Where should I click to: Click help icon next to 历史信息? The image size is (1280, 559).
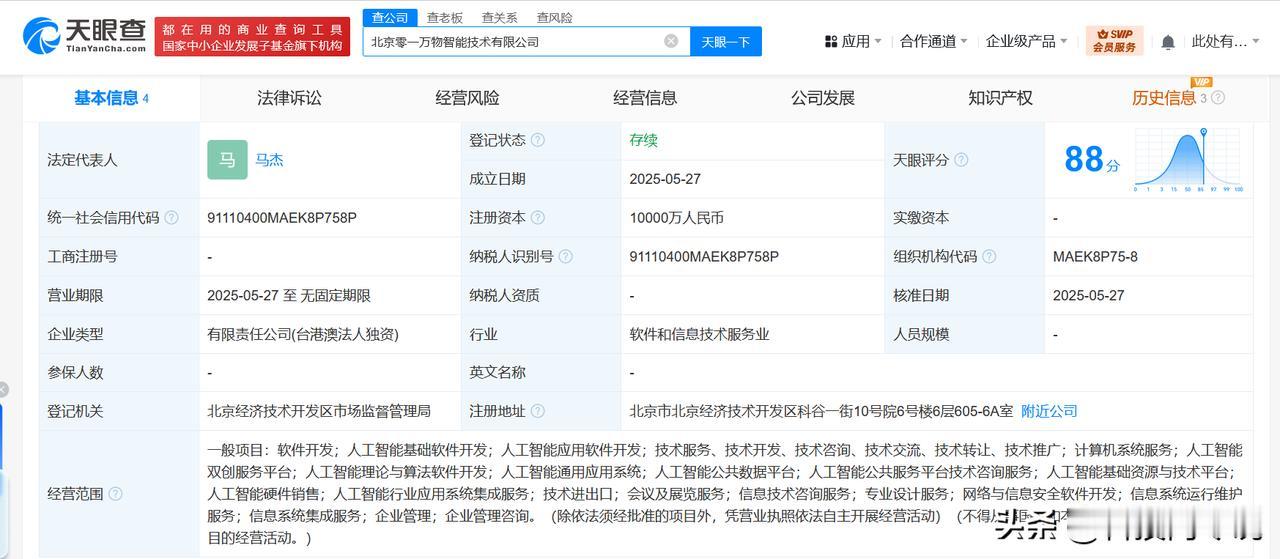tap(1218, 98)
